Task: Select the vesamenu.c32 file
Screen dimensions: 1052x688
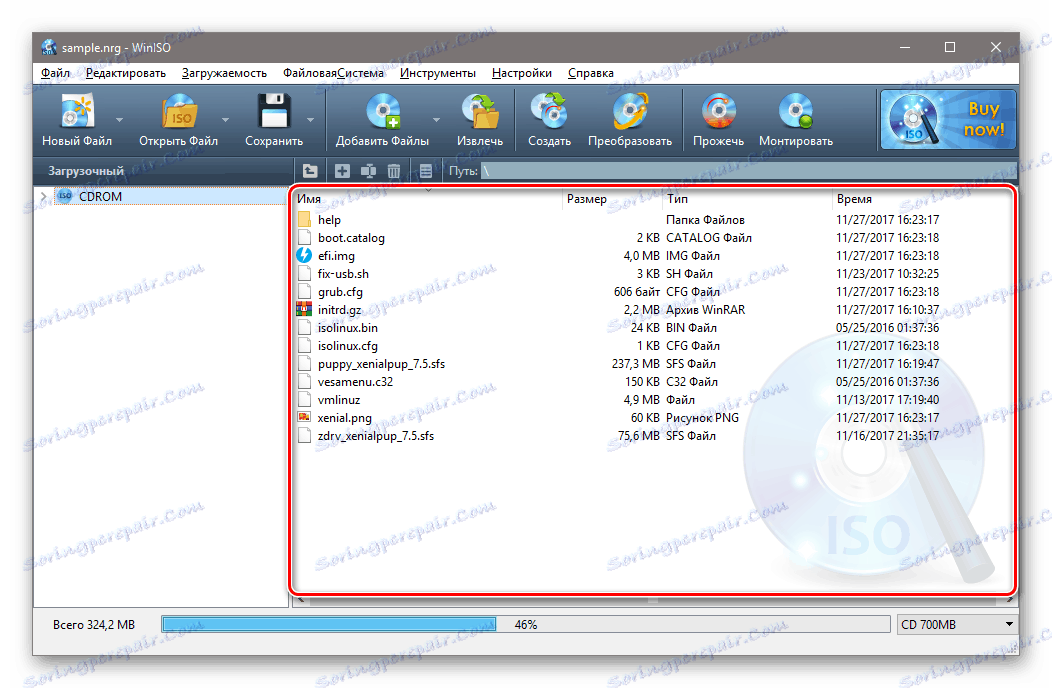Action: 355,382
